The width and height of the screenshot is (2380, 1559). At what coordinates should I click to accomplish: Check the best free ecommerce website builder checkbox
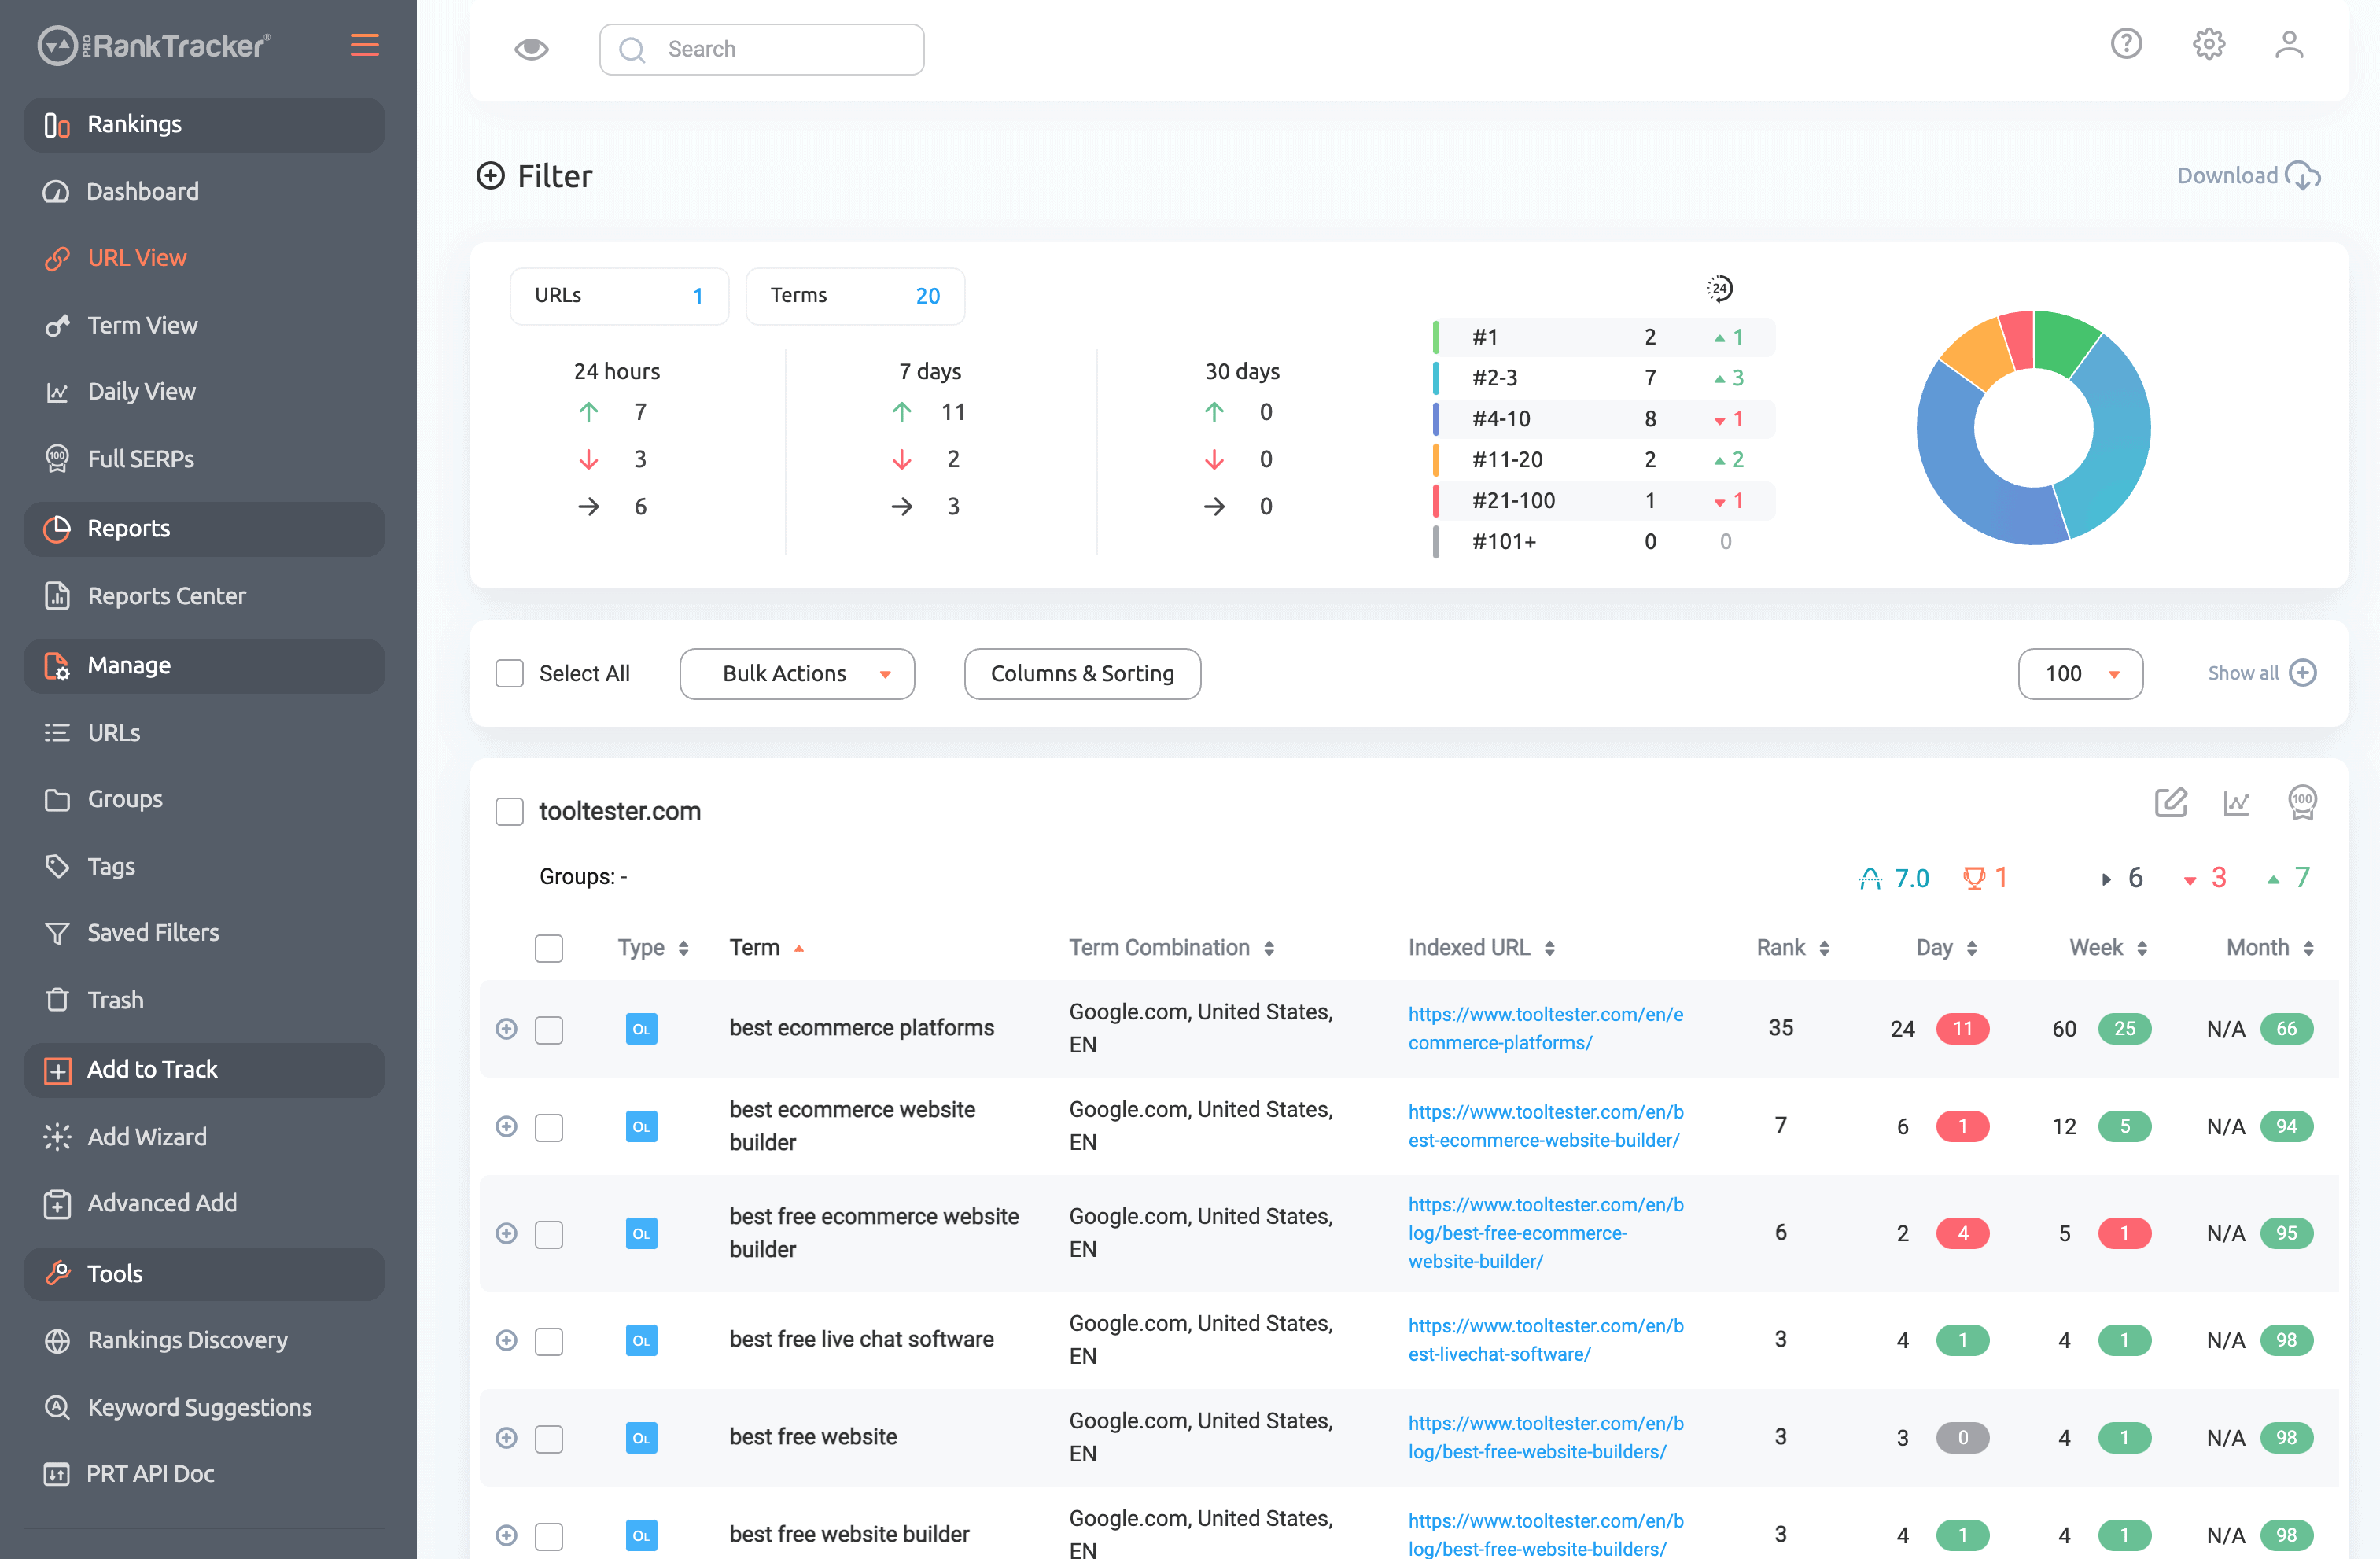click(x=549, y=1234)
